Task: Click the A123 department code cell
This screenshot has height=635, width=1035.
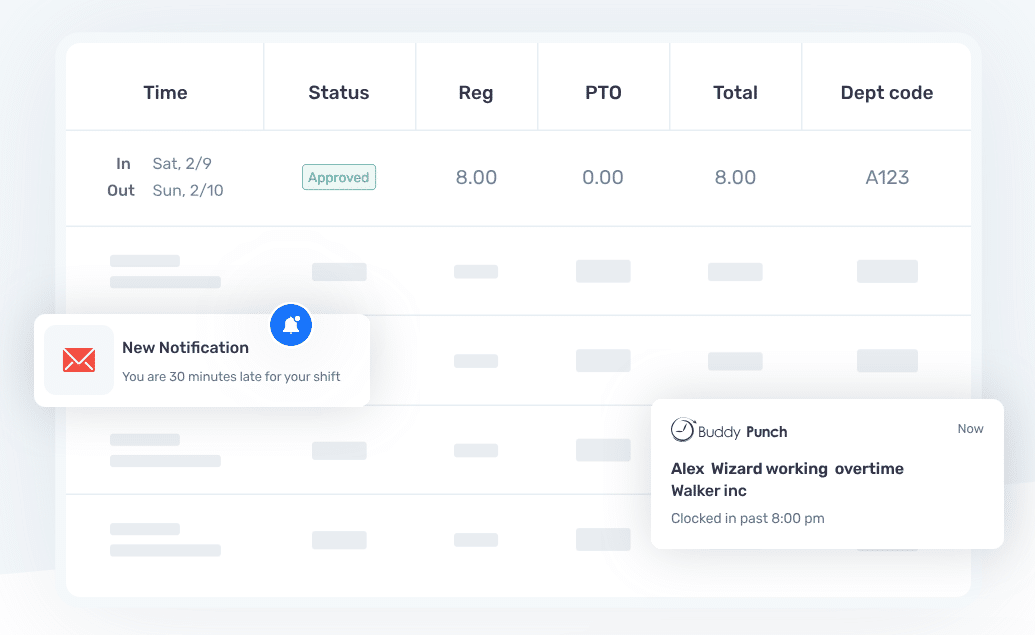Action: pos(887,178)
